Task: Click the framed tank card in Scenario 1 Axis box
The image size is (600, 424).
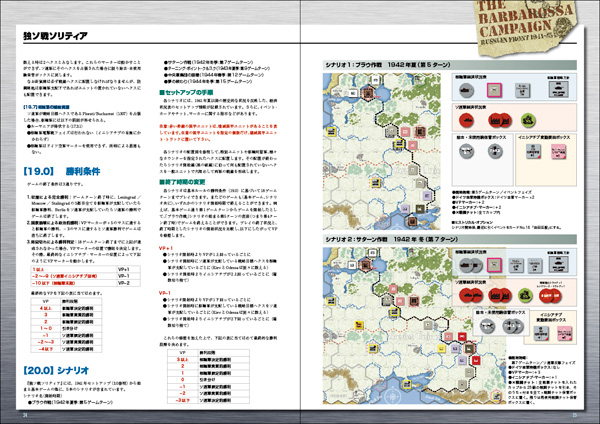Action: pos(558,89)
